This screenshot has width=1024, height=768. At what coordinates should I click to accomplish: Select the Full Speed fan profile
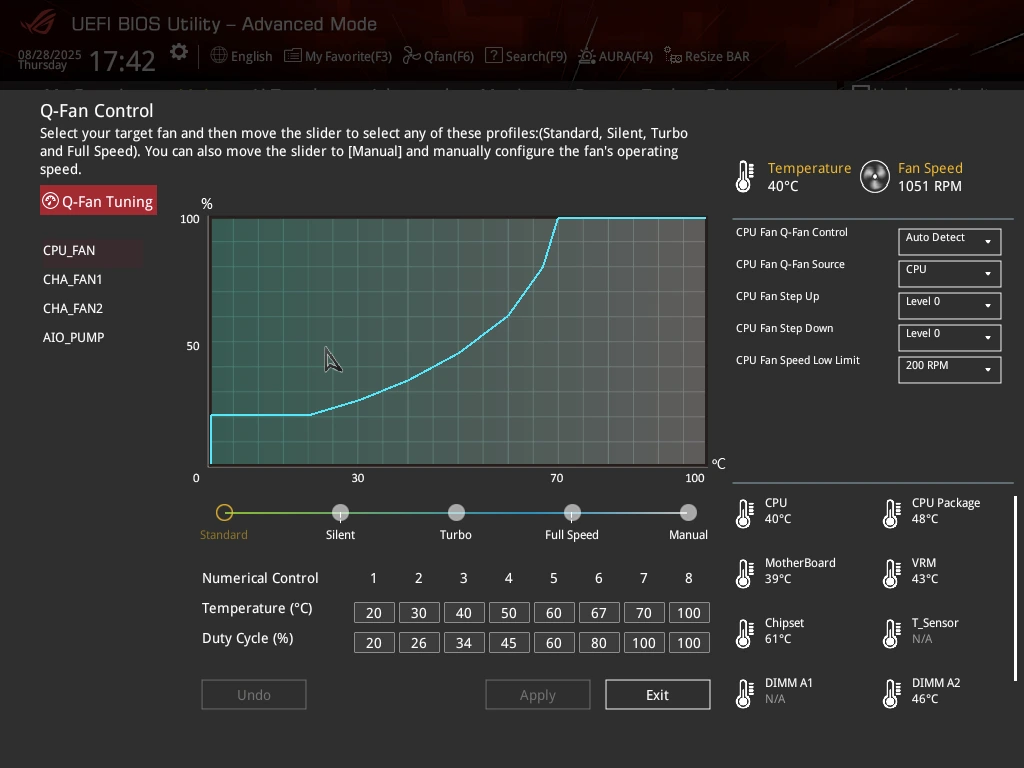coord(572,513)
